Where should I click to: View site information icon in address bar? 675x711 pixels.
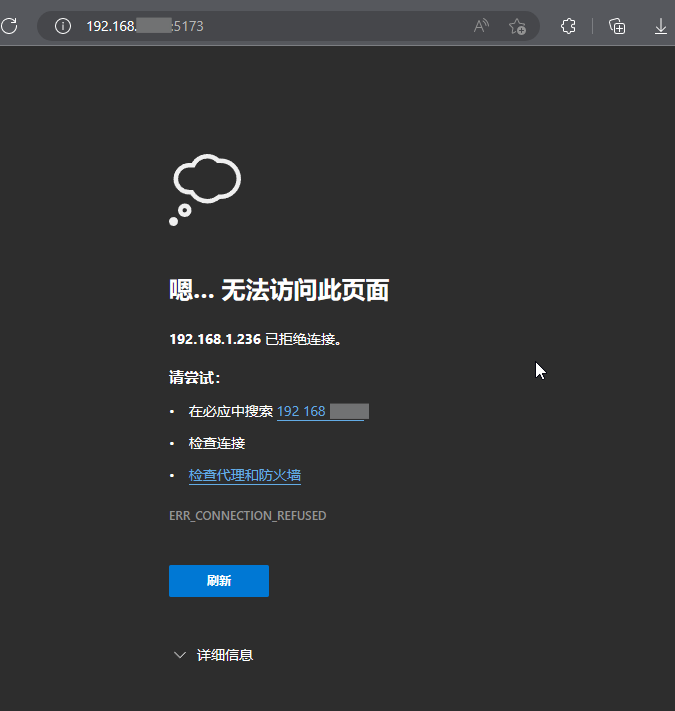tap(63, 26)
